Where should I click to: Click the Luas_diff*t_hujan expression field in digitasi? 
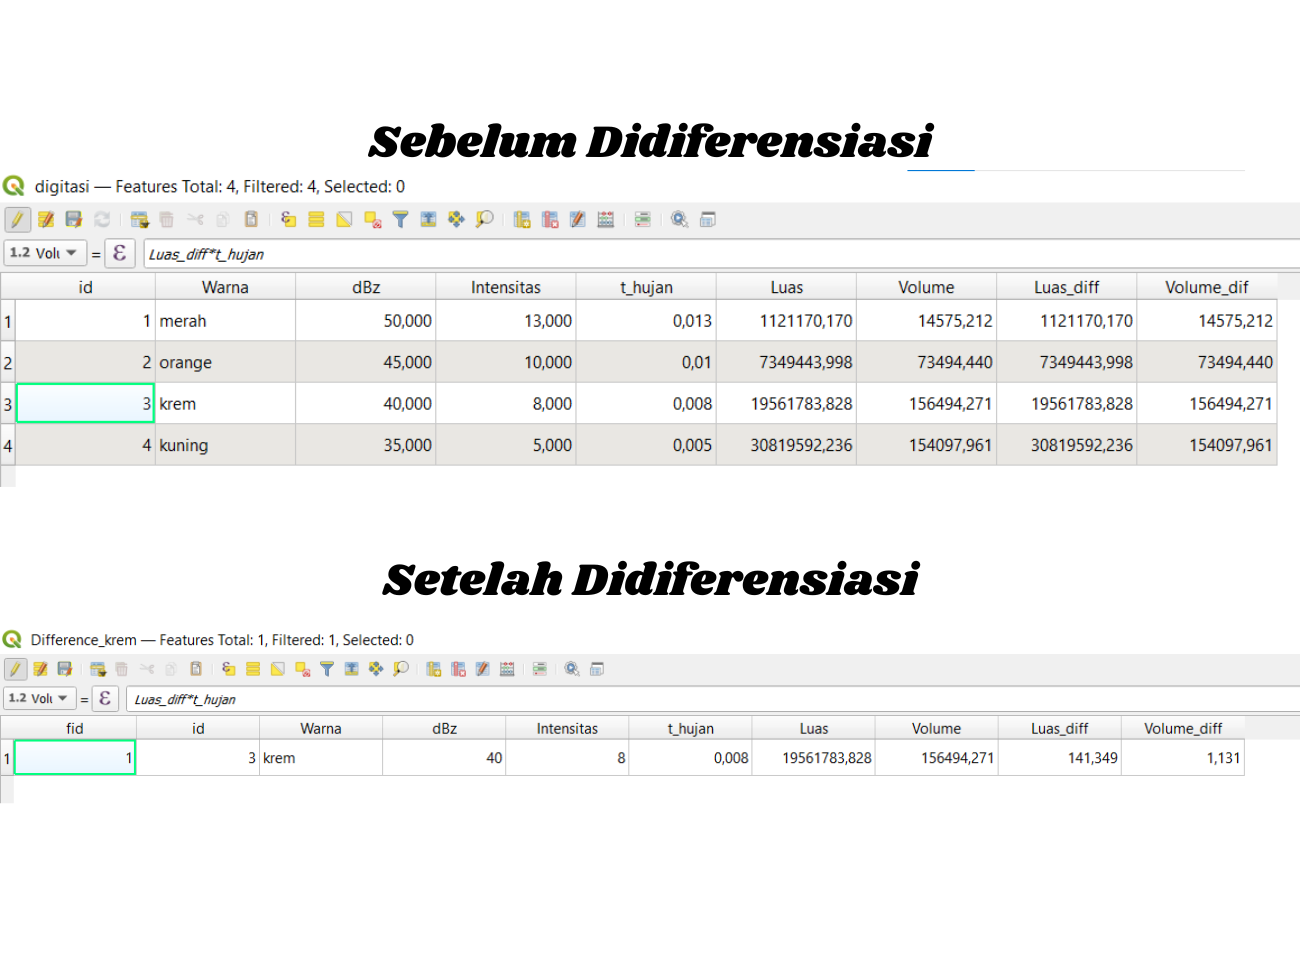[700, 254]
